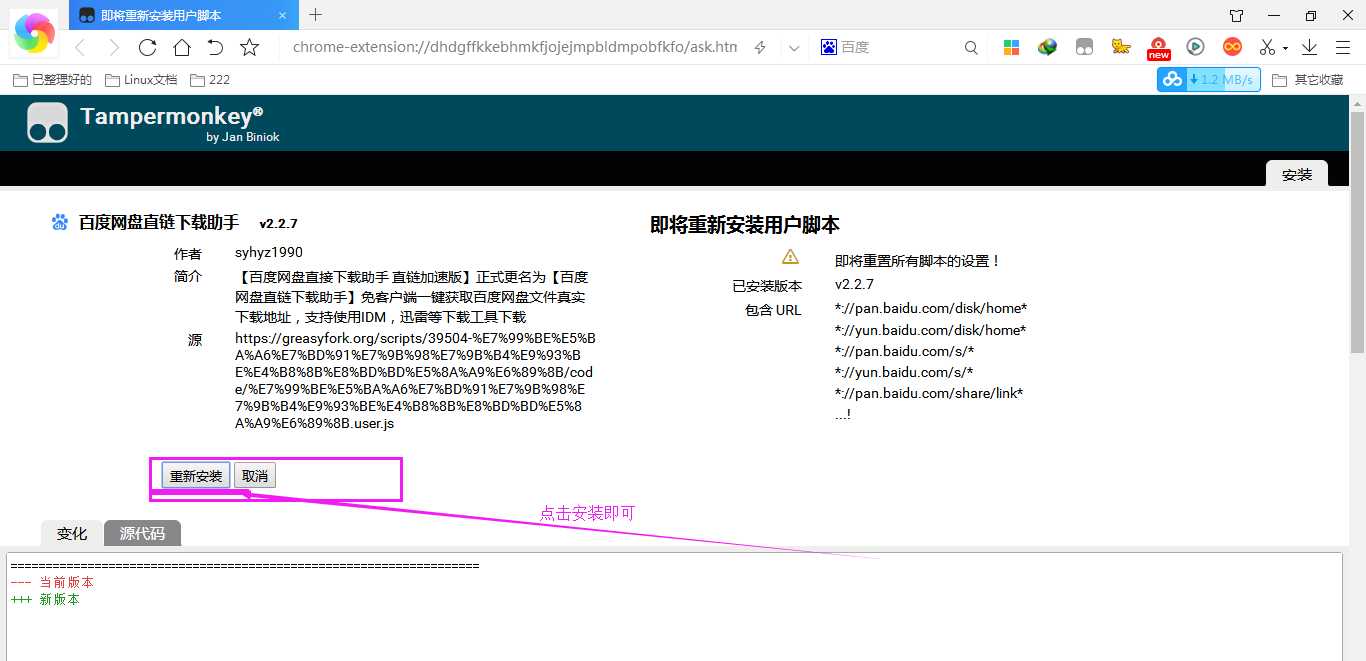This screenshot has width=1366, height=661.
Task: Open a new tab with plus button
Action: coord(316,14)
